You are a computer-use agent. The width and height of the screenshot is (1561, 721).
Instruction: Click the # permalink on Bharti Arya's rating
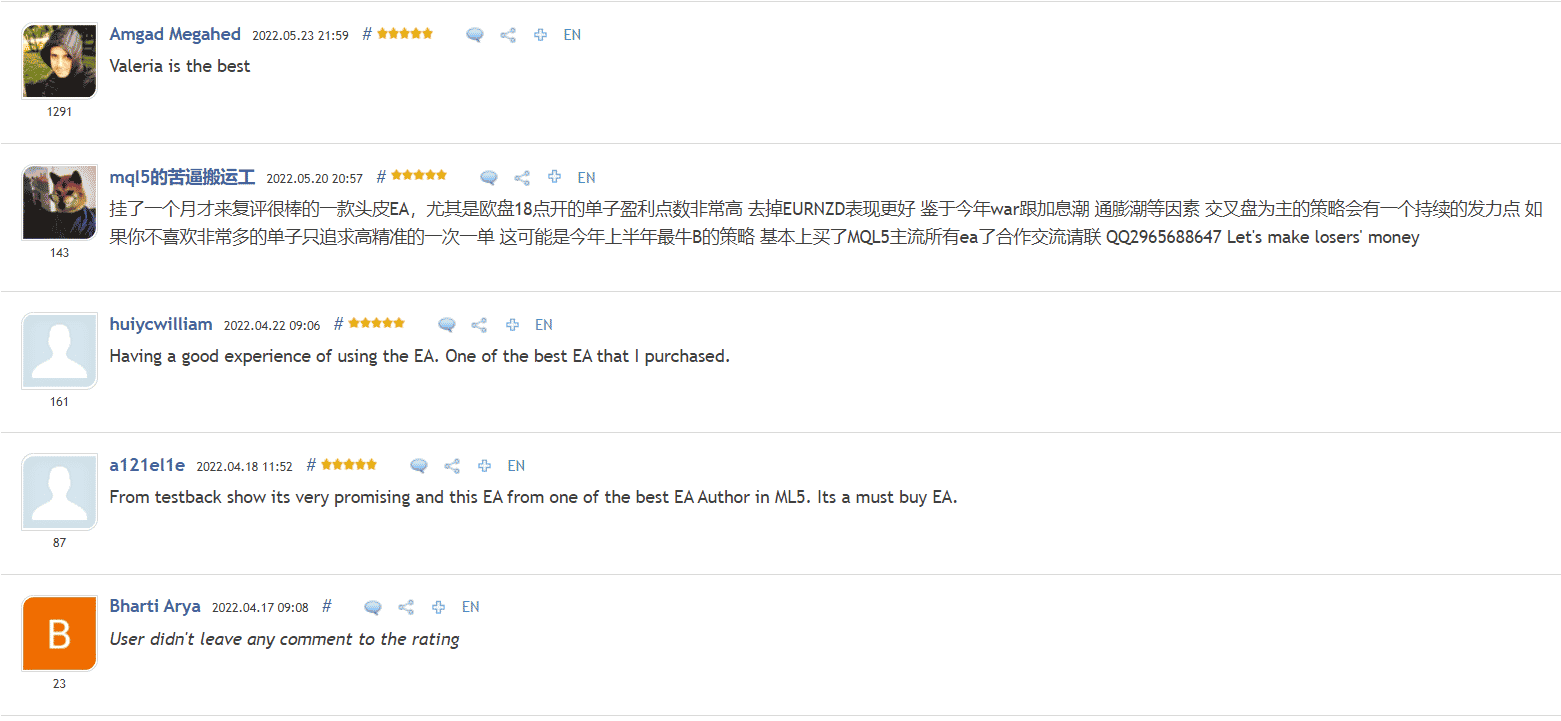pyautogui.click(x=327, y=606)
